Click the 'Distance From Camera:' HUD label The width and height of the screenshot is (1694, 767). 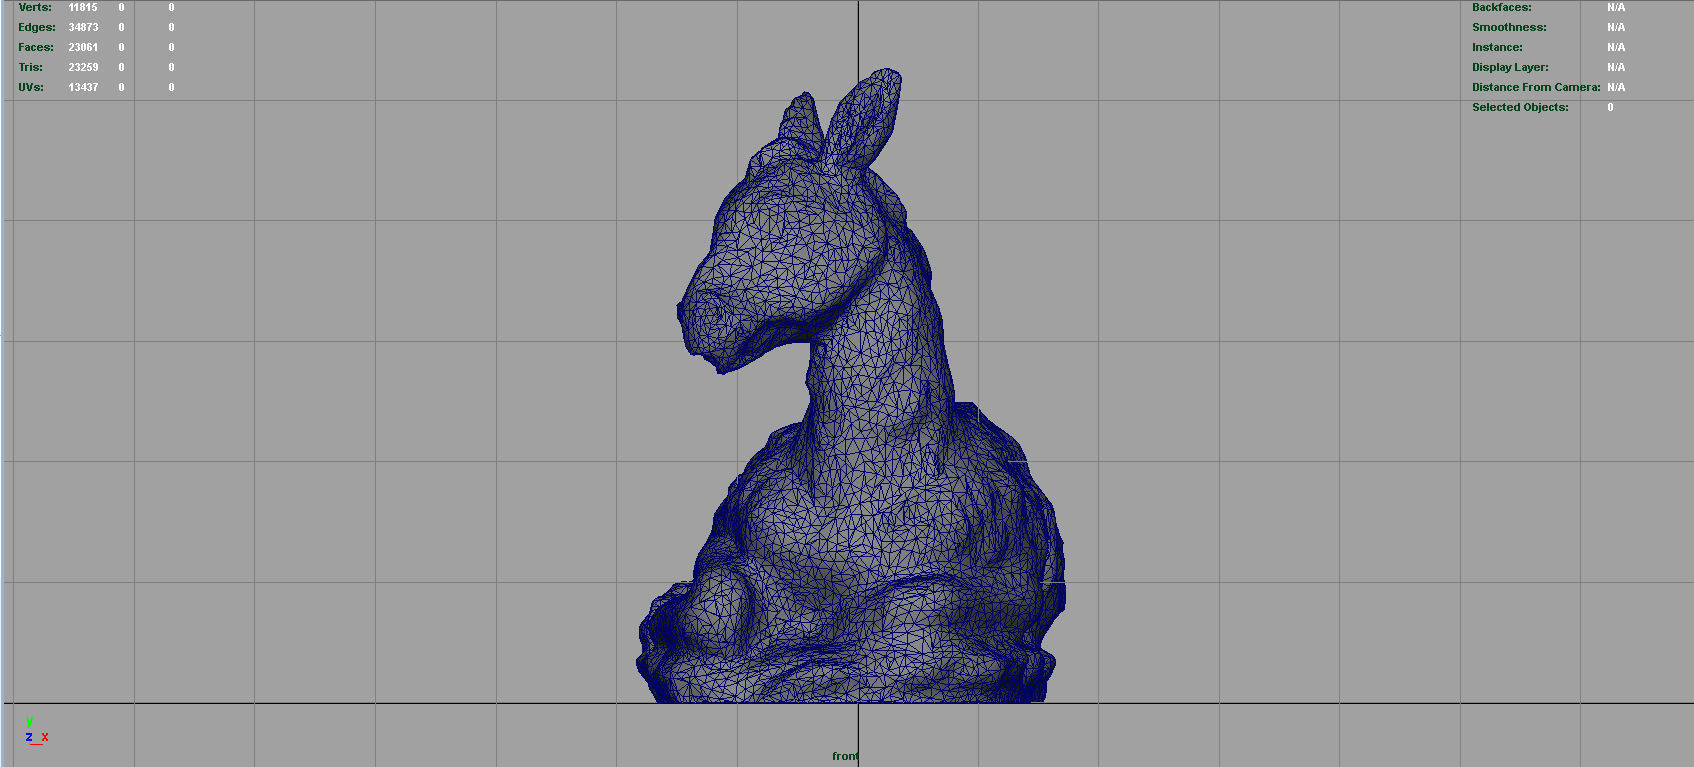click(x=1536, y=87)
